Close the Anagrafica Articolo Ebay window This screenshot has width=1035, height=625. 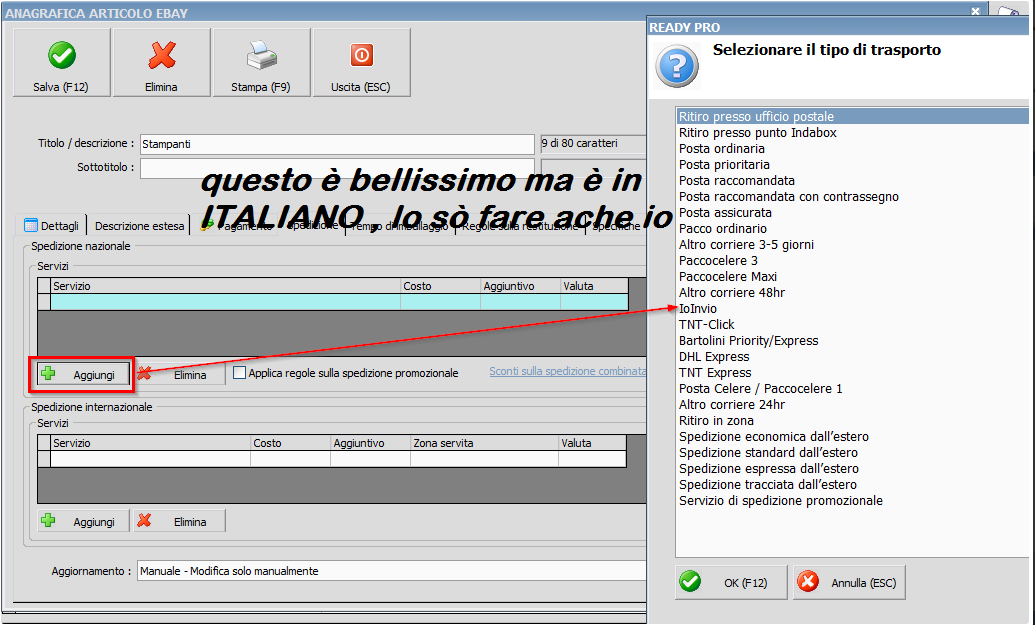[x=976, y=11]
